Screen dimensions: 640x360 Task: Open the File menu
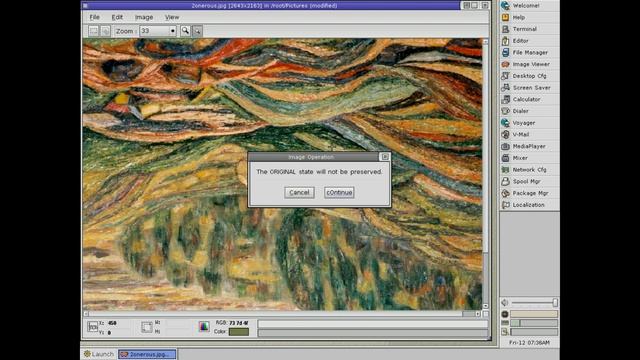point(94,17)
